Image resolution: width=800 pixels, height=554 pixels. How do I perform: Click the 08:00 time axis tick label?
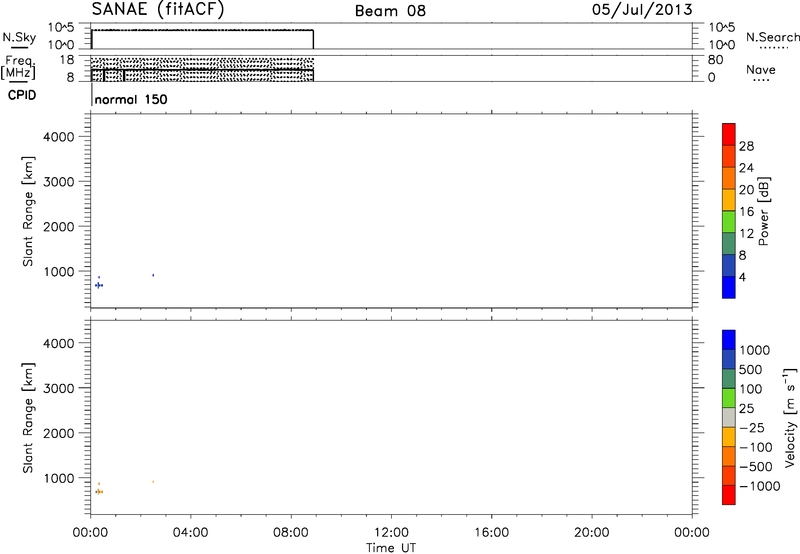click(291, 533)
